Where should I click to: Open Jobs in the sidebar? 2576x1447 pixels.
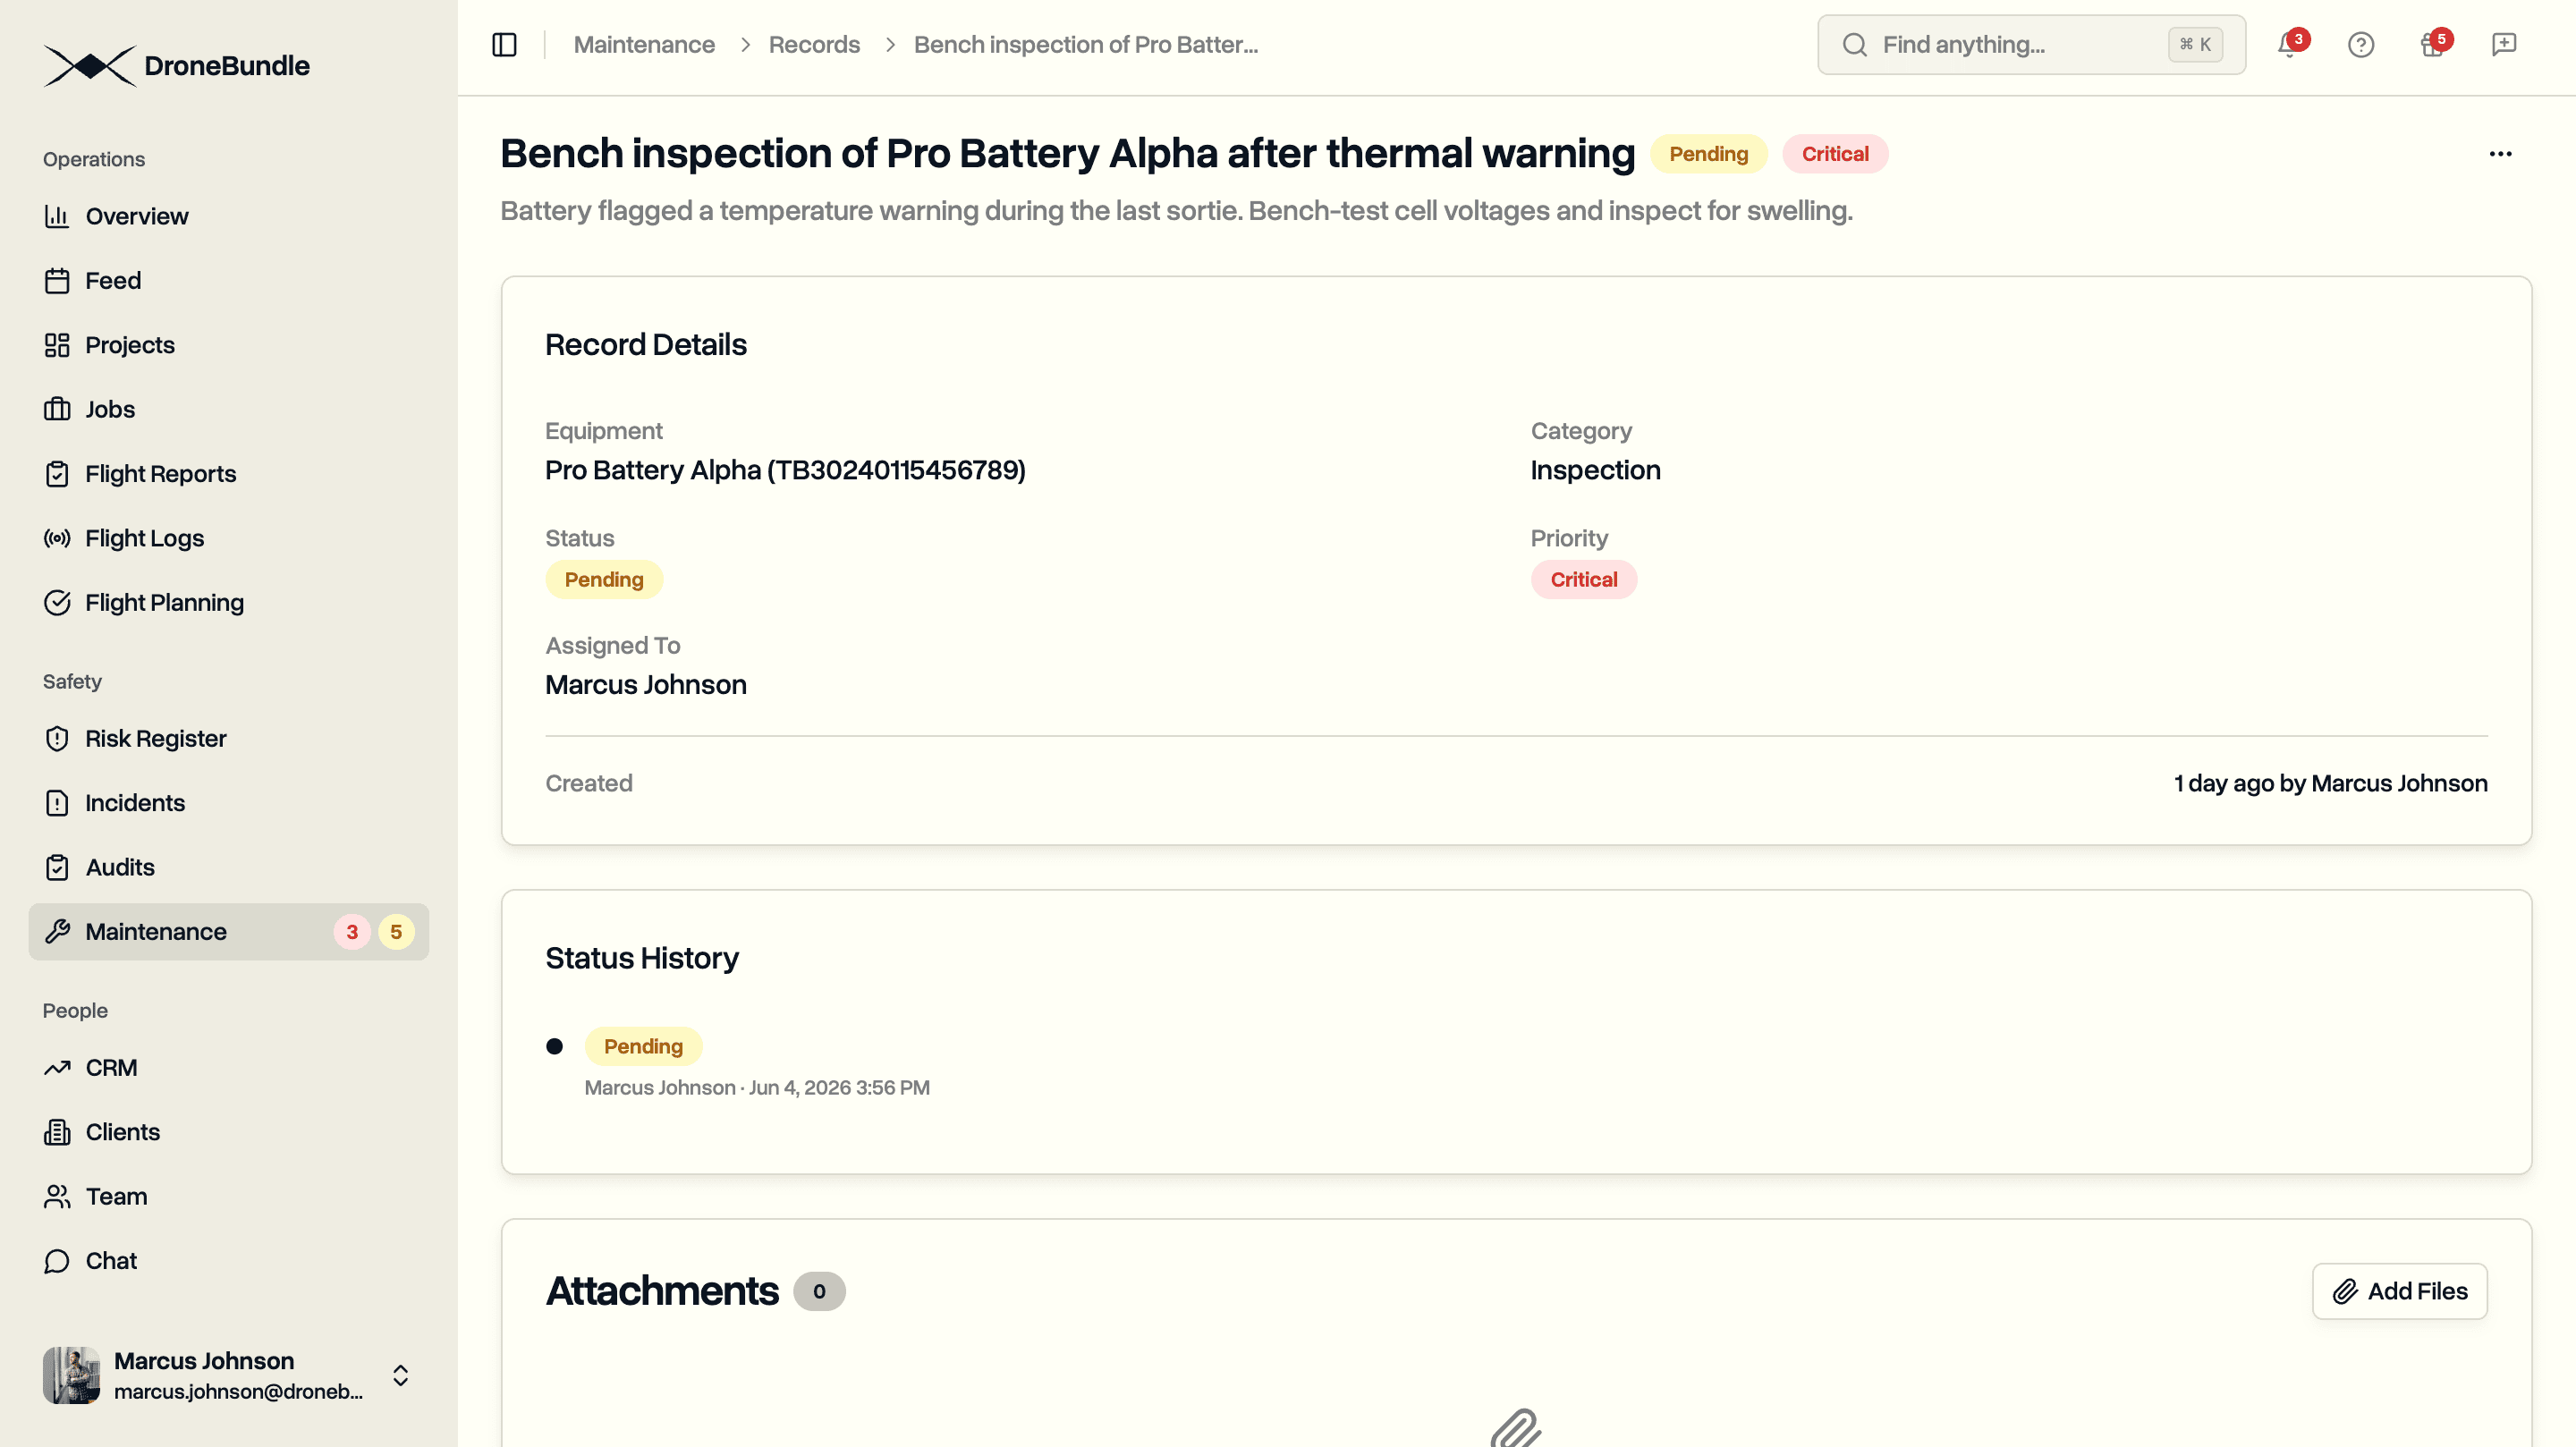228,409
